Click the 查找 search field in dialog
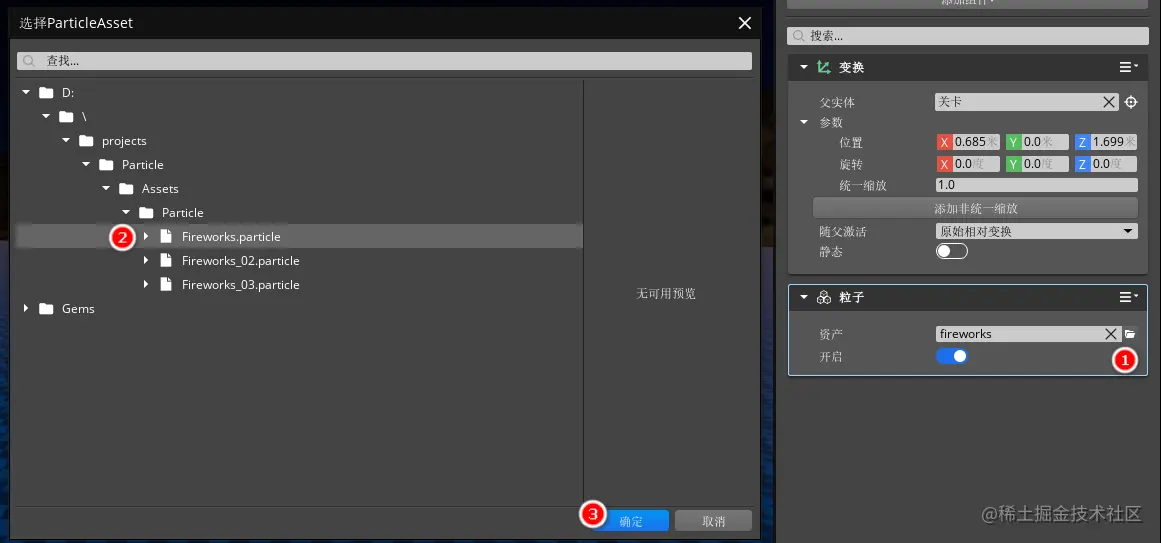Image resolution: width=1161 pixels, height=543 pixels. 384,61
